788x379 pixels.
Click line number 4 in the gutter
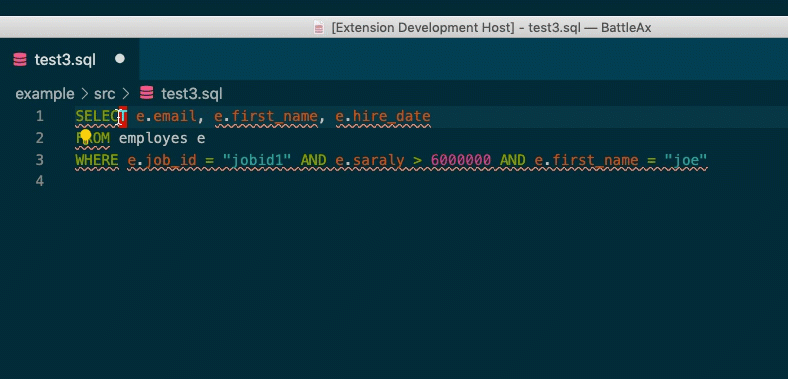[x=40, y=181]
